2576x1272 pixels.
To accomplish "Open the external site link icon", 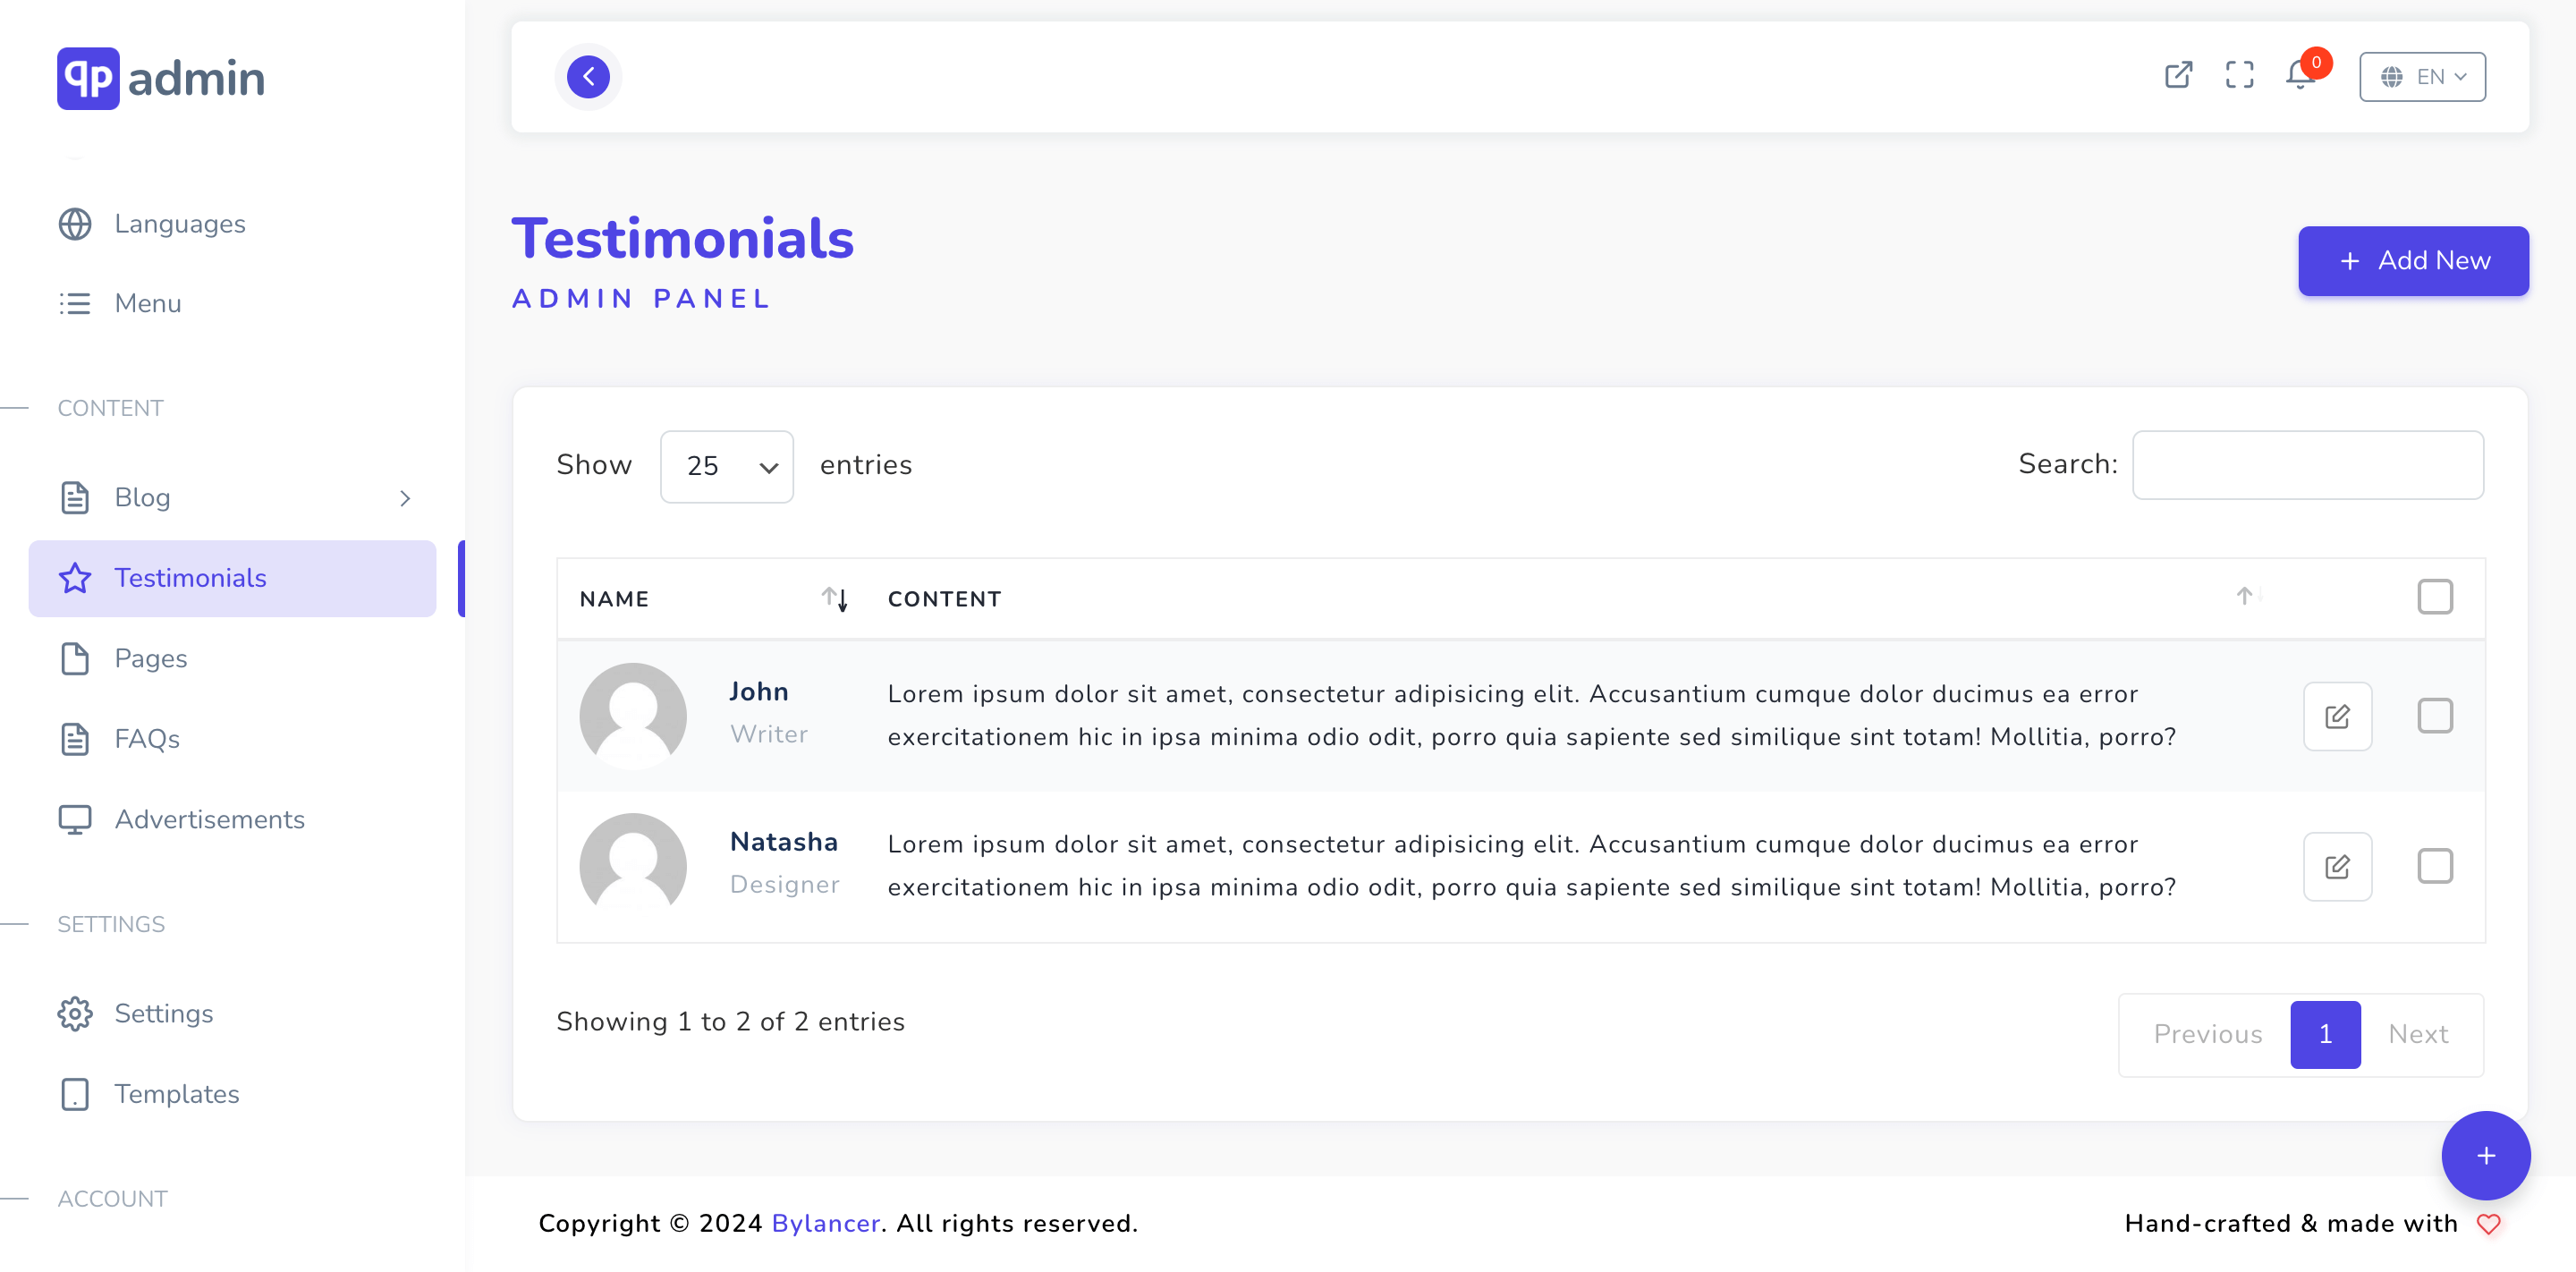I will coord(2178,75).
